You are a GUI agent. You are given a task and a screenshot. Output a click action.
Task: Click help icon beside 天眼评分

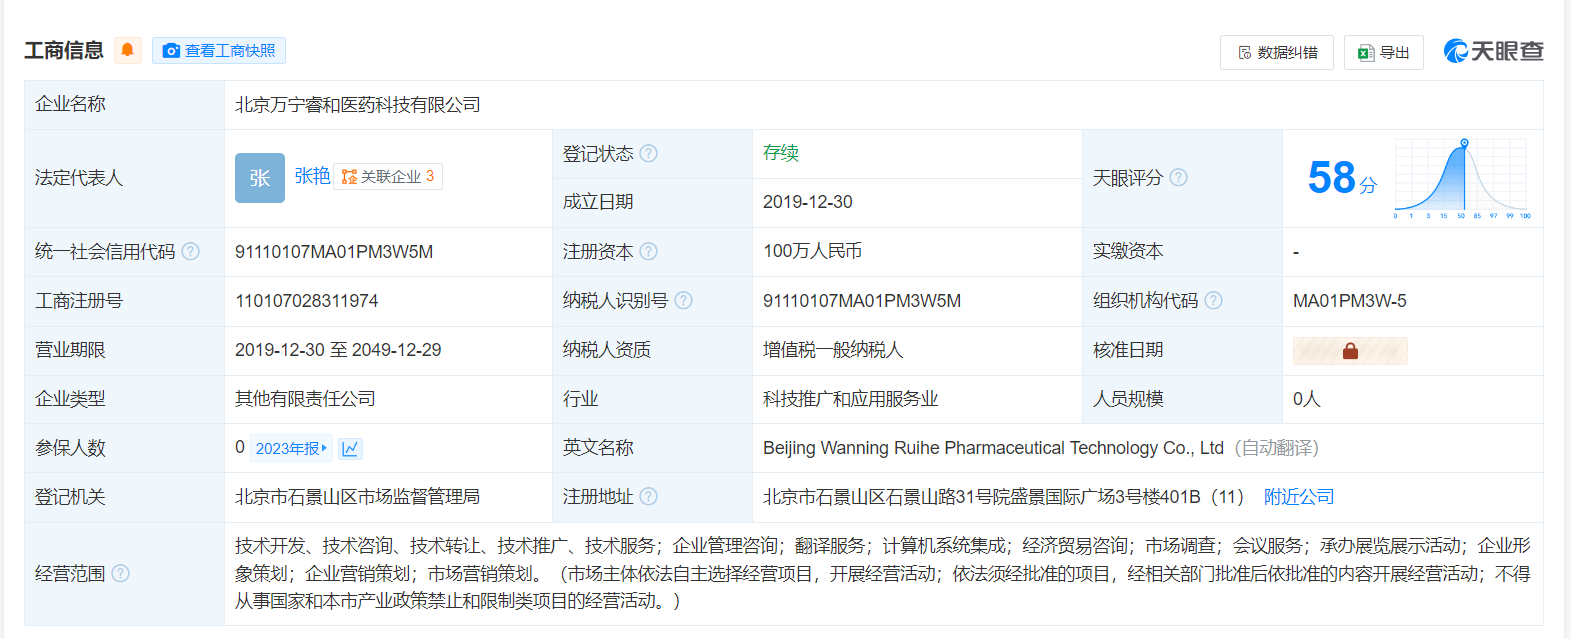click(x=1179, y=177)
